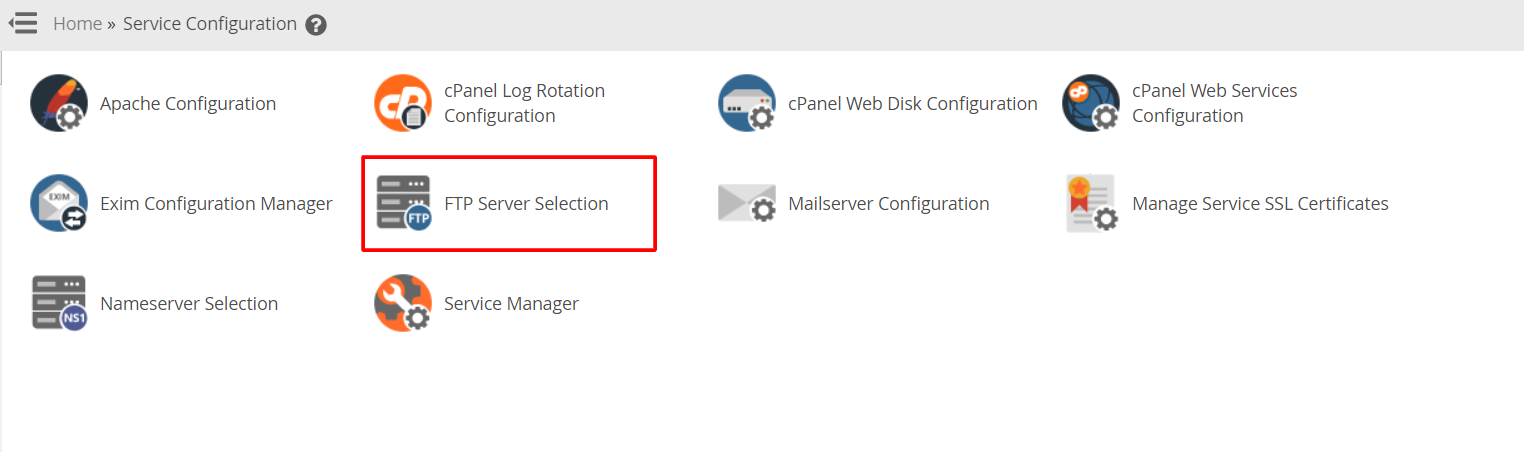Collapse the sidebar navigation menu
This screenshot has width=1524, height=452.
click(23, 23)
